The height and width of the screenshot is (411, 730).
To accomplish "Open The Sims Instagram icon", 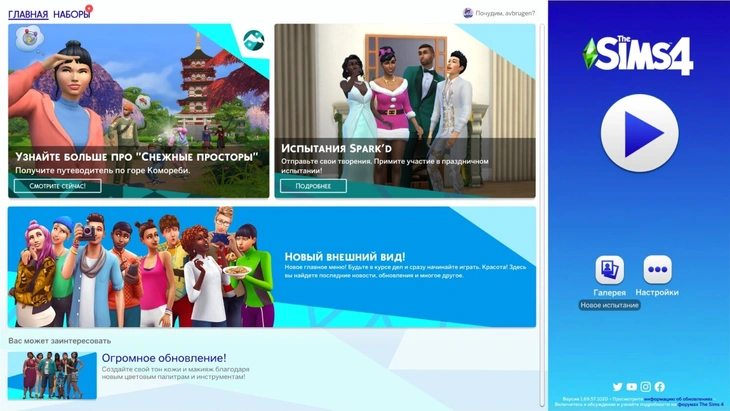I will [x=645, y=387].
